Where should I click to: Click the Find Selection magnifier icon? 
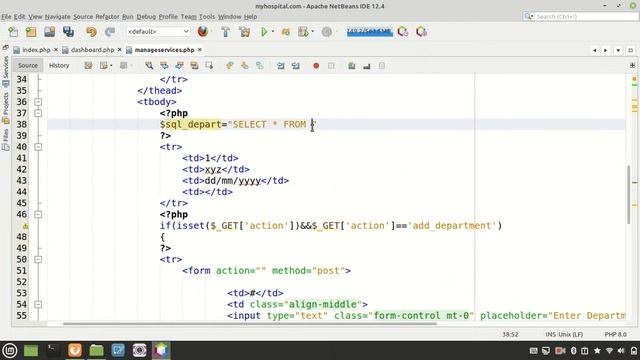tap(149, 66)
